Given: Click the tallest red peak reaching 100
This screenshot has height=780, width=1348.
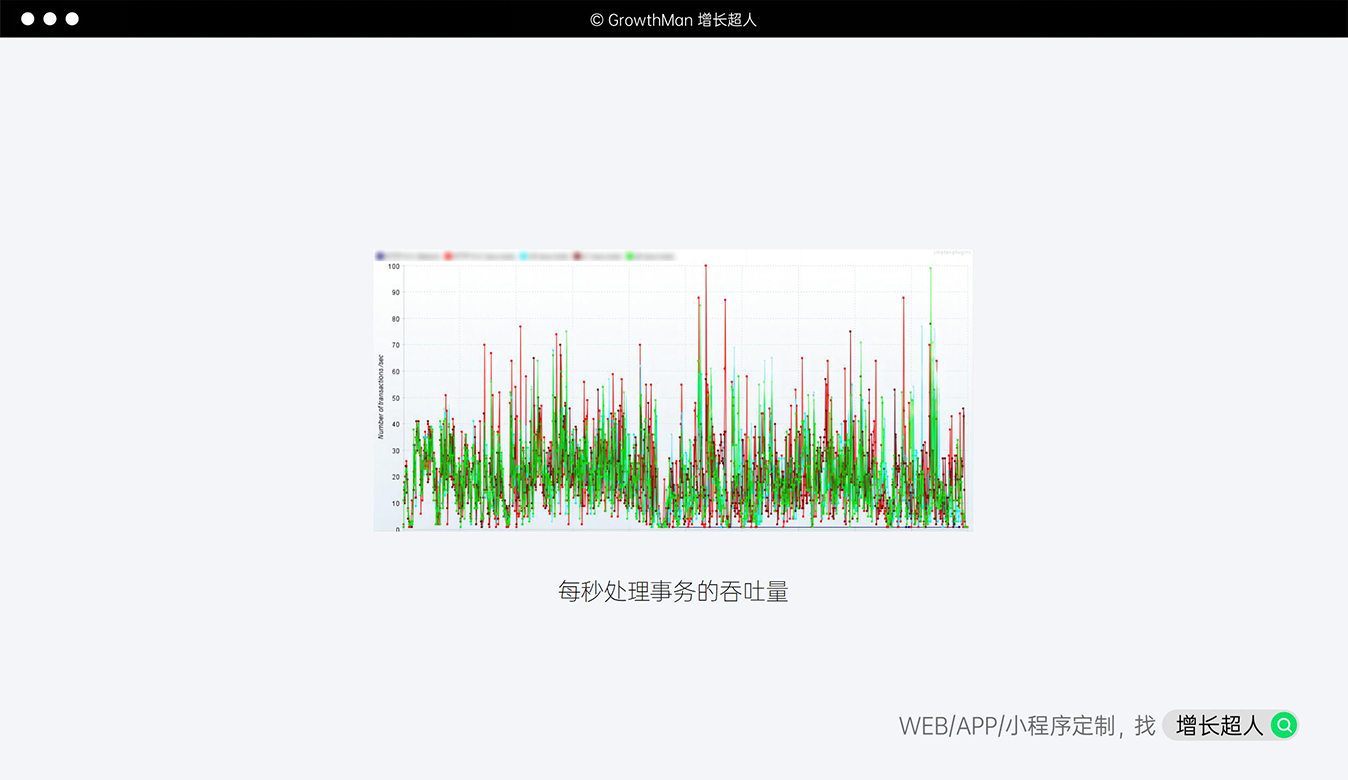Looking at the screenshot, I should coord(706,267).
